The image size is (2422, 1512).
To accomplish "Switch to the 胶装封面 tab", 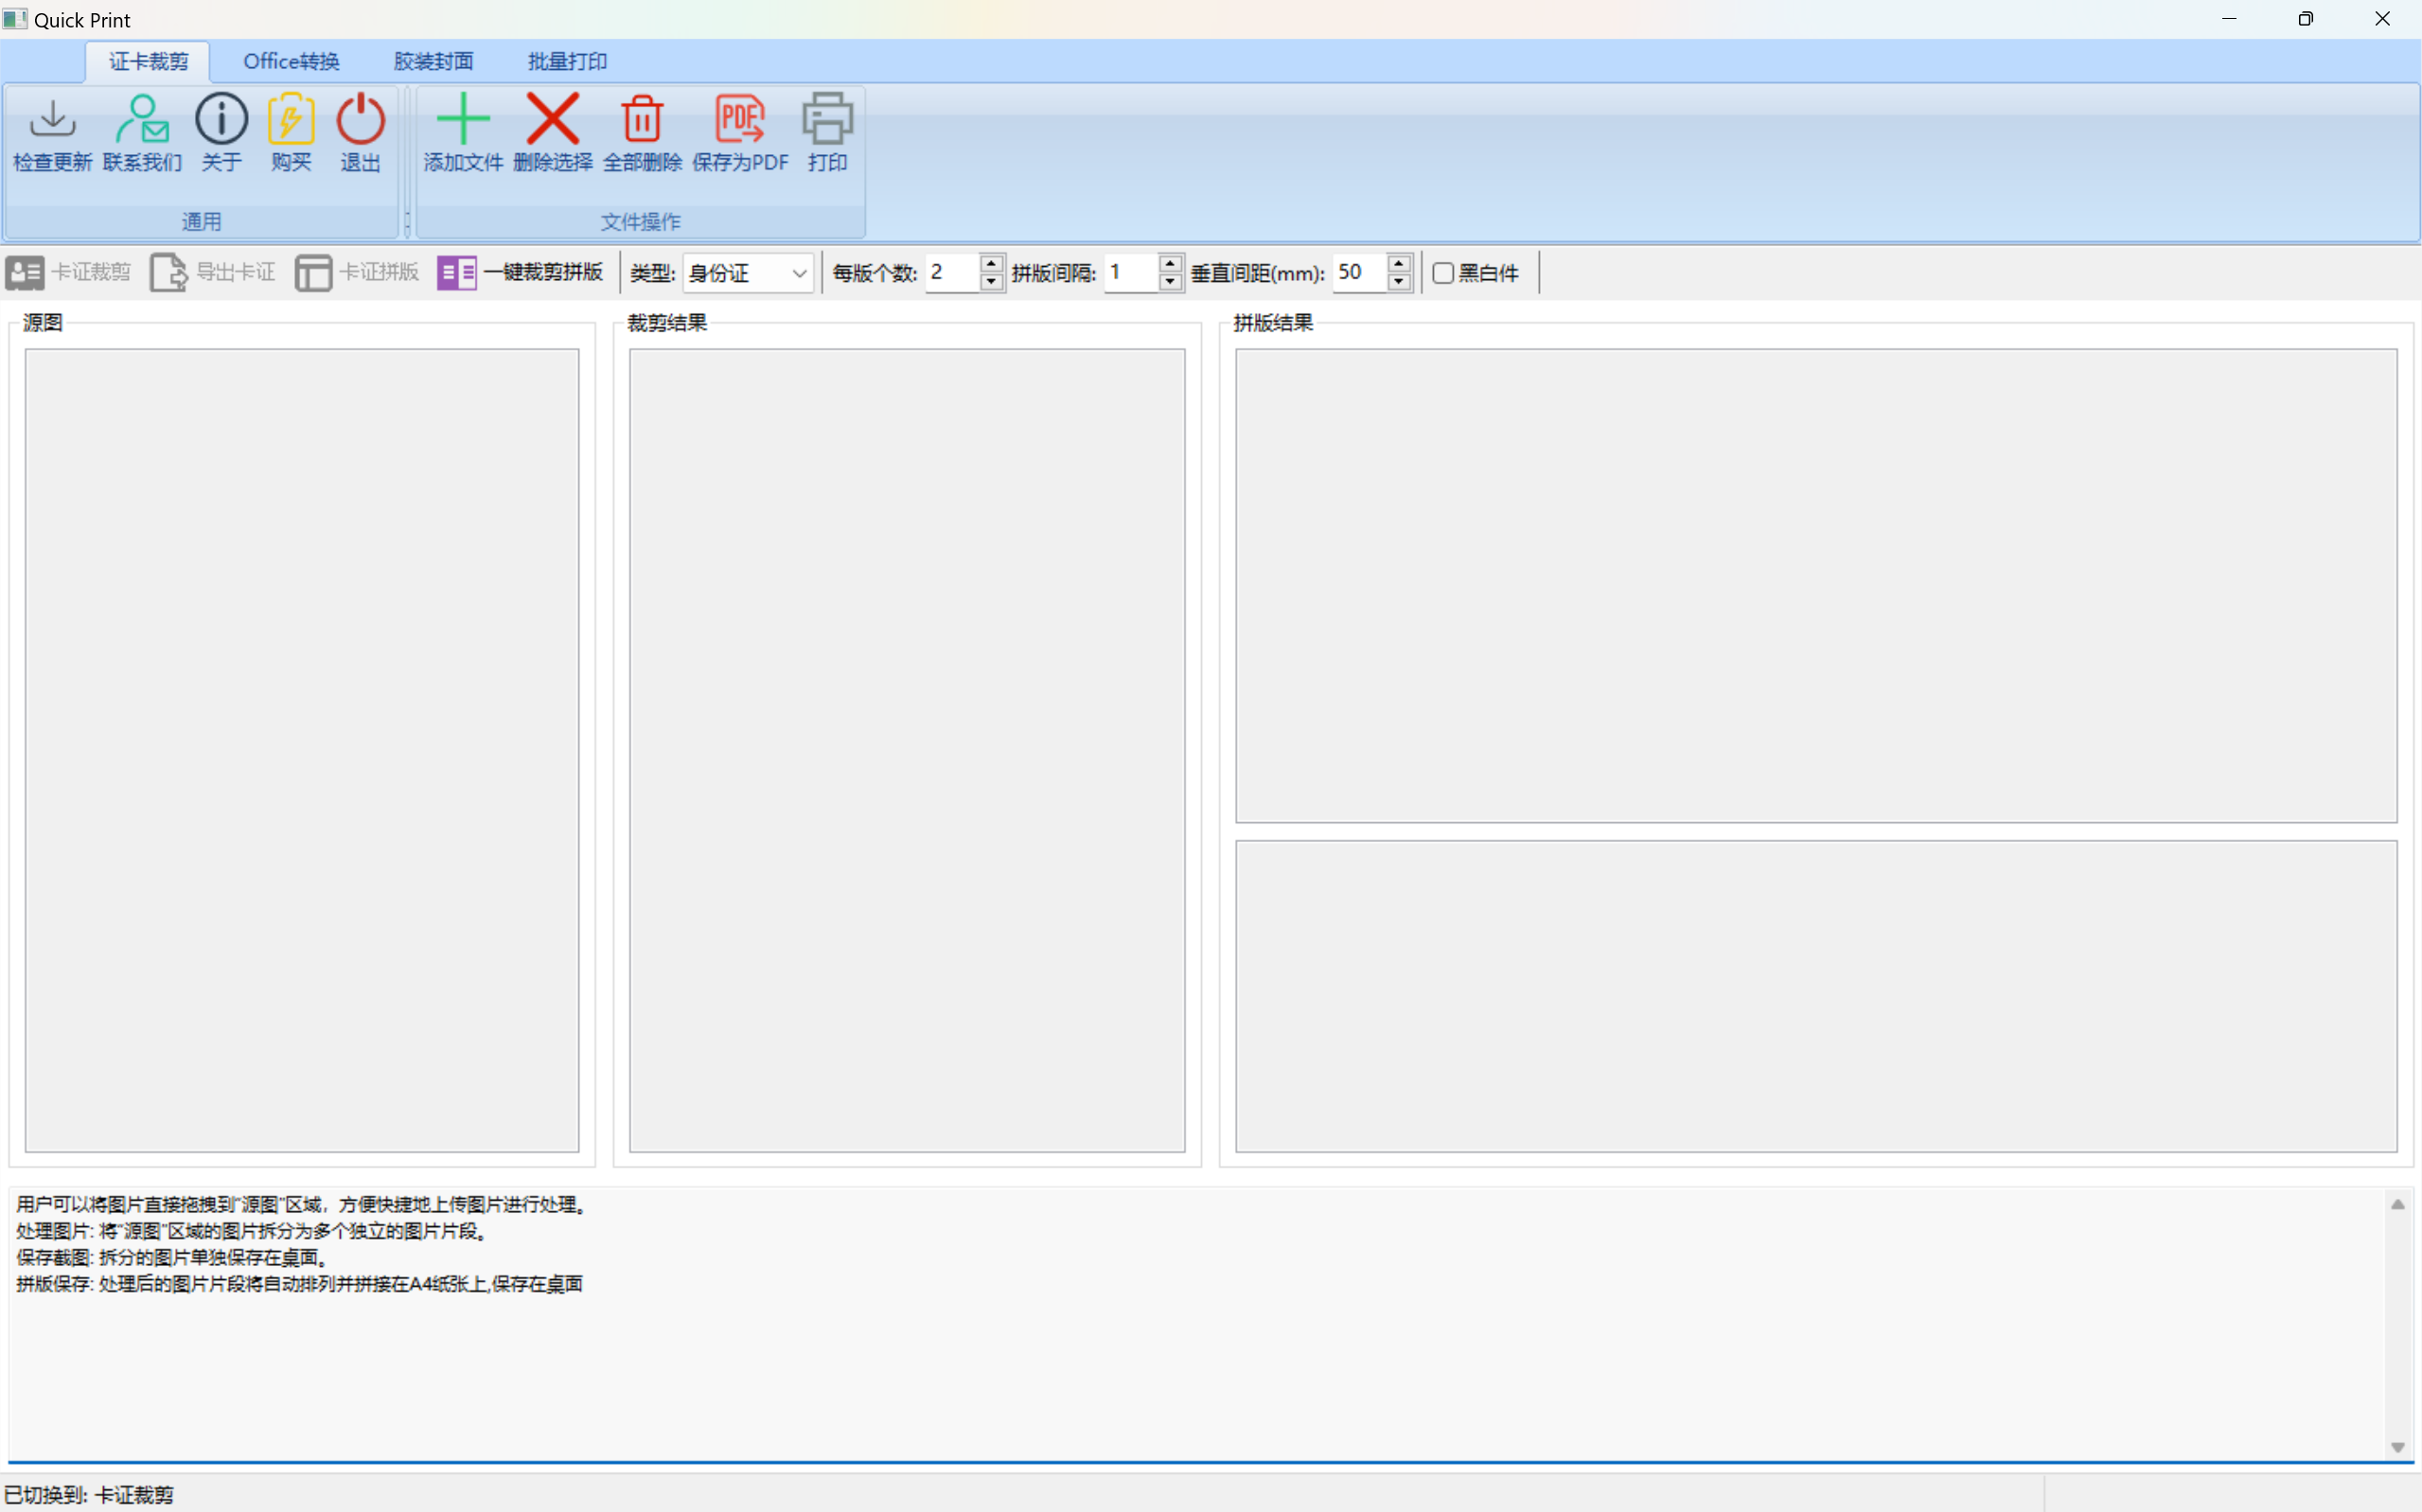I will (433, 61).
